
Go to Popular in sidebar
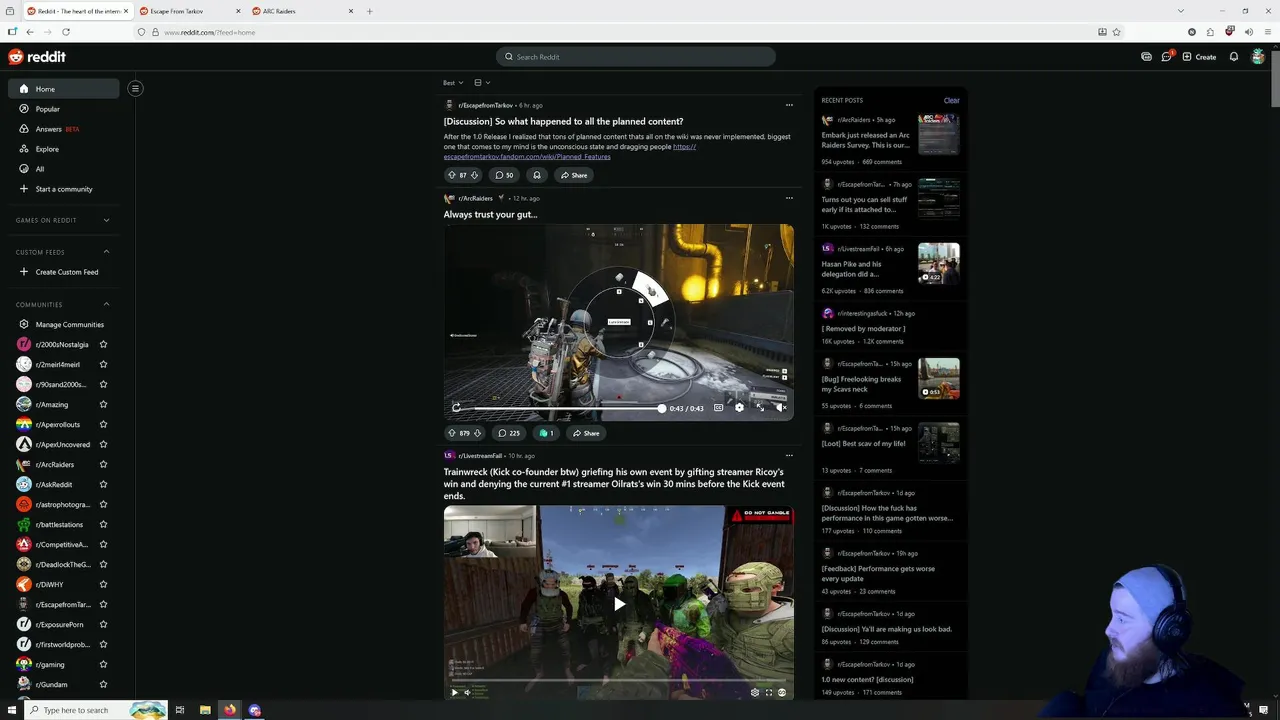click(x=64, y=108)
